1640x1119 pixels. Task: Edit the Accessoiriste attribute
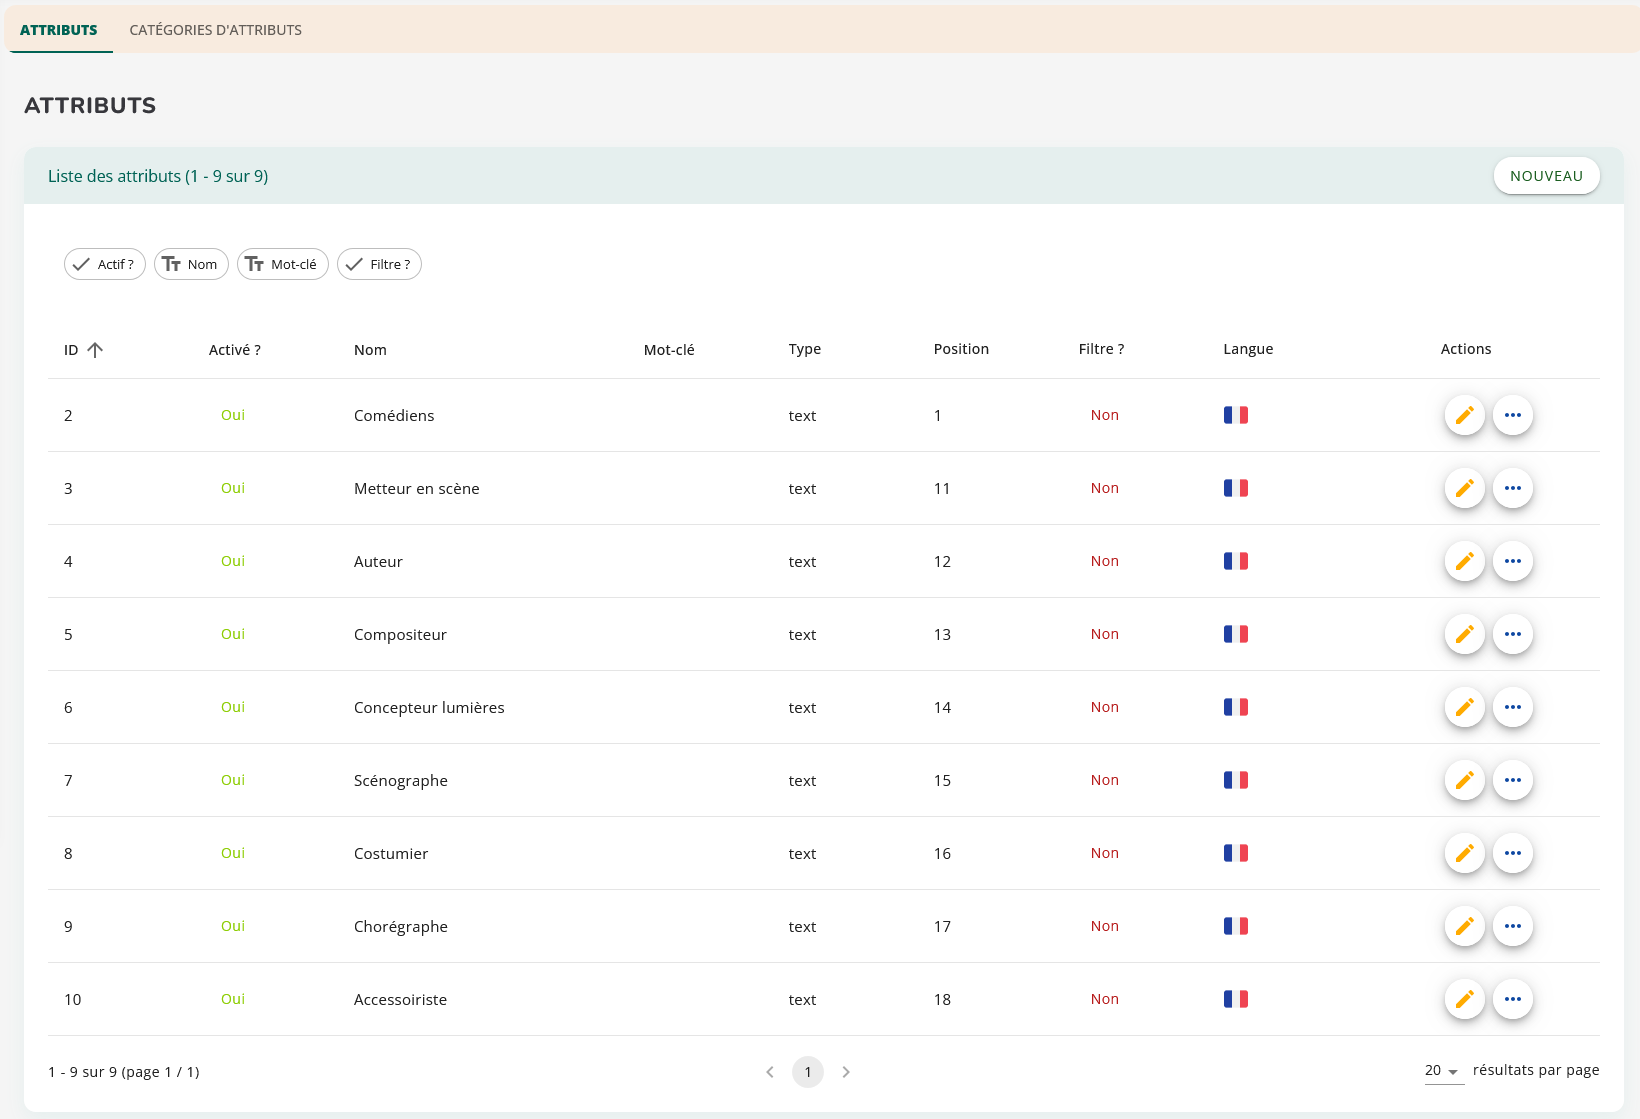point(1464,999)
